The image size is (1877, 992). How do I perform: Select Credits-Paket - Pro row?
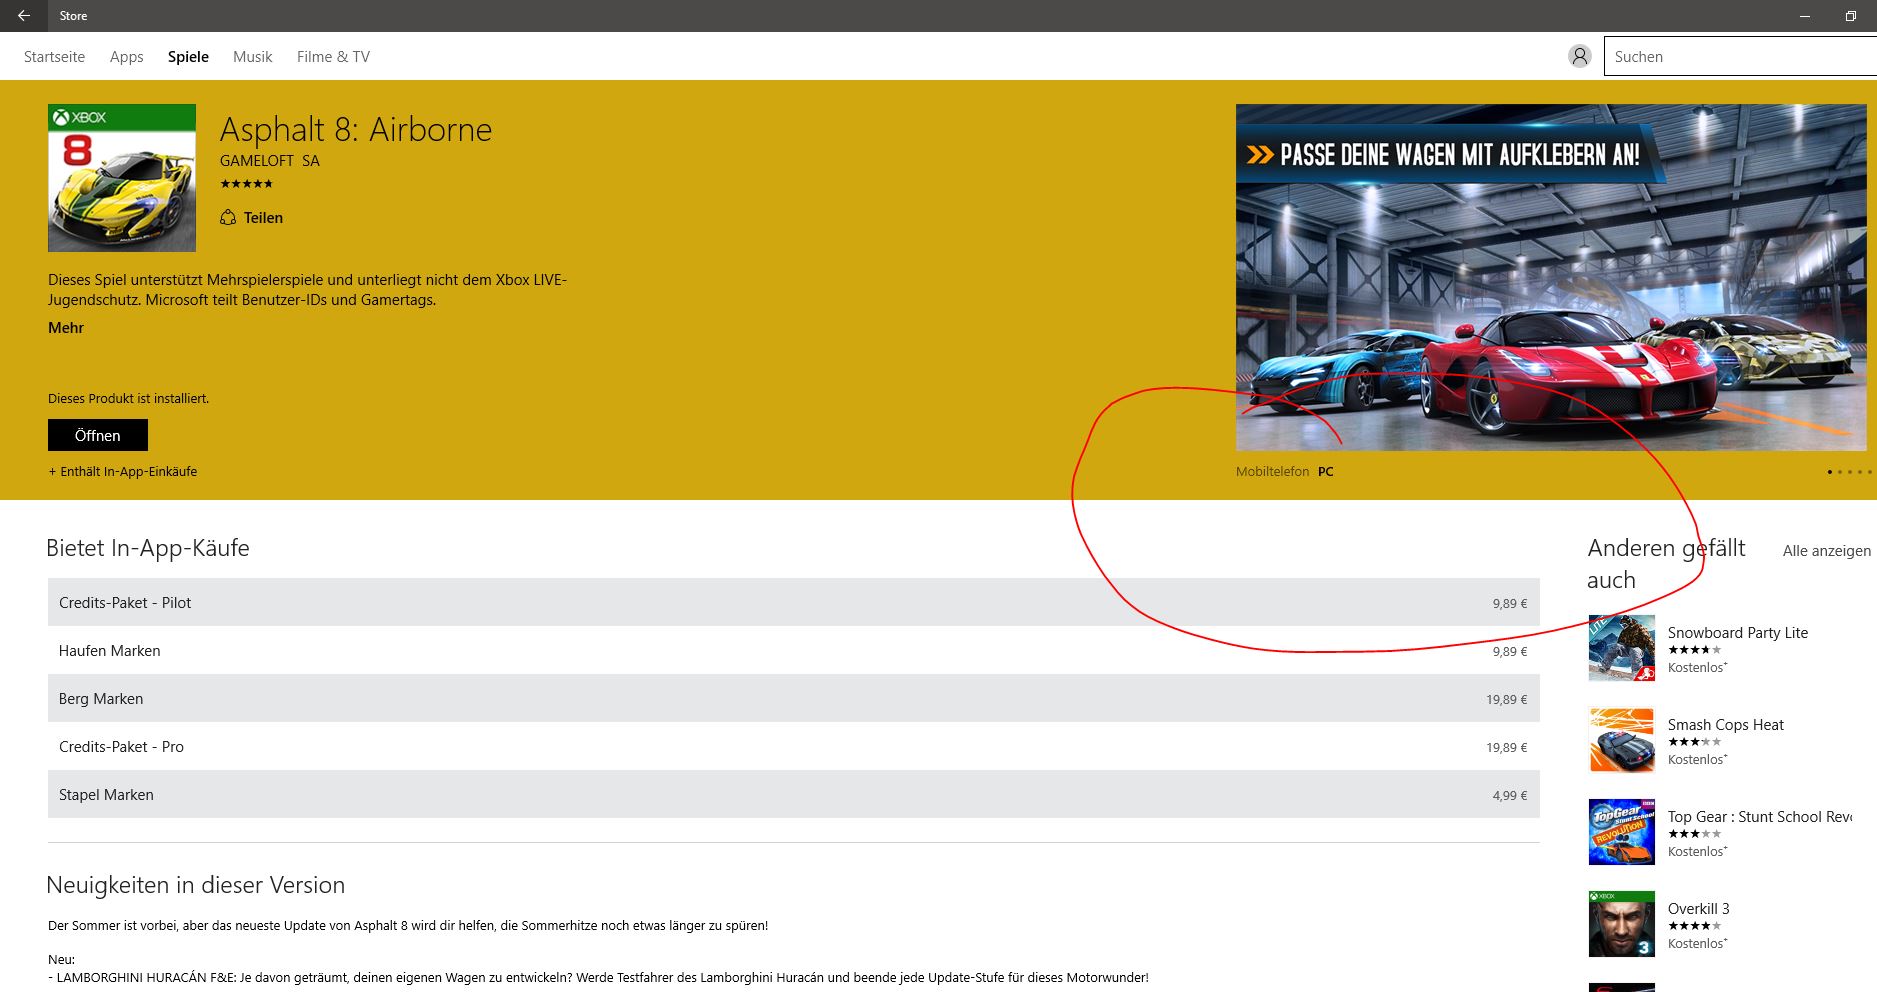(793, 747)
